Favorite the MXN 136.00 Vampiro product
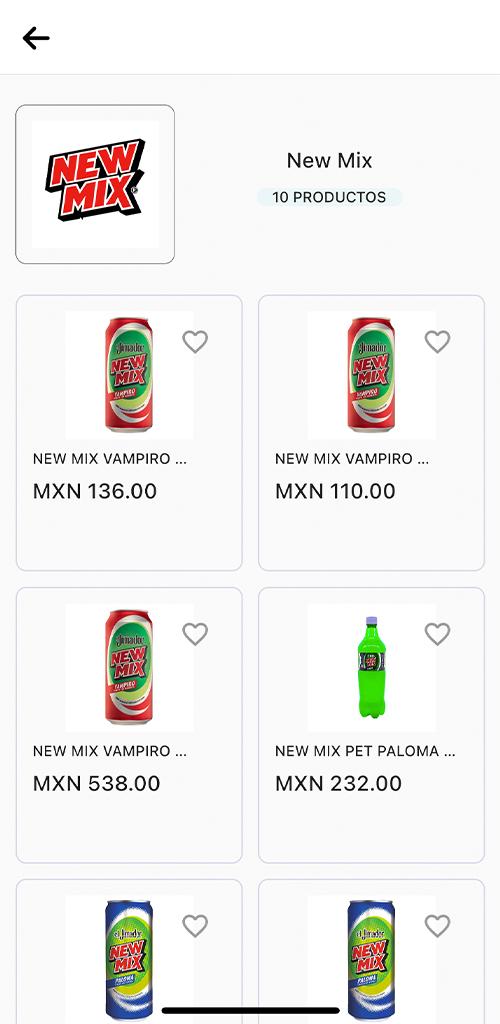This screenshot has width=500, height=1024. point(195,342)
